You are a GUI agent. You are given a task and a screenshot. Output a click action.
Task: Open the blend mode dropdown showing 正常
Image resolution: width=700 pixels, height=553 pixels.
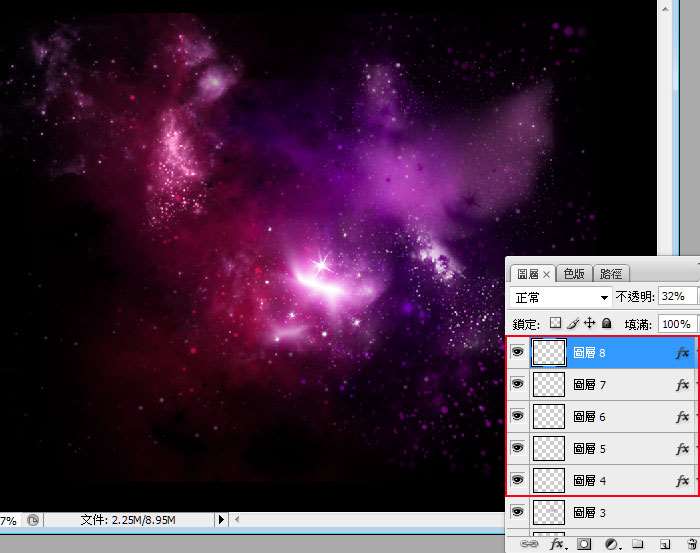click(560, 297)
